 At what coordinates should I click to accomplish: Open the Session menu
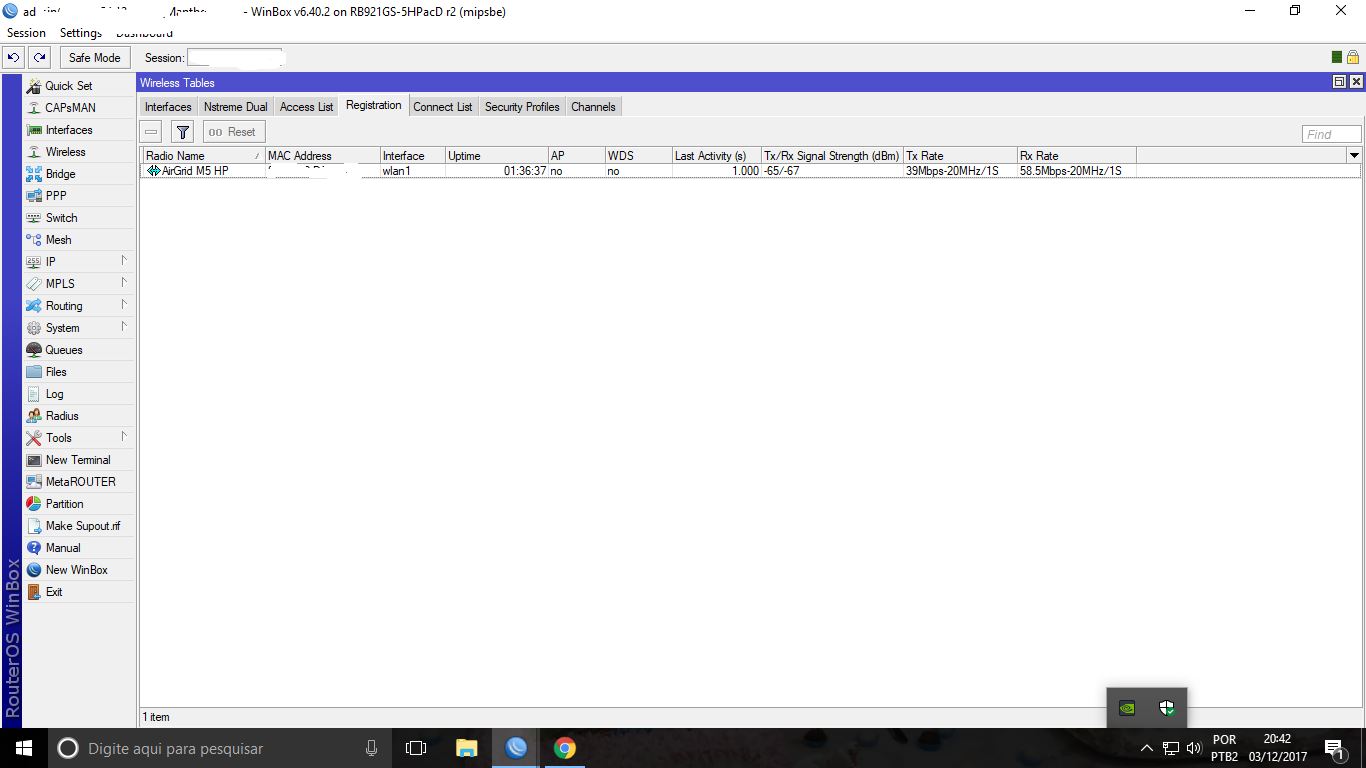pos(27,33)
